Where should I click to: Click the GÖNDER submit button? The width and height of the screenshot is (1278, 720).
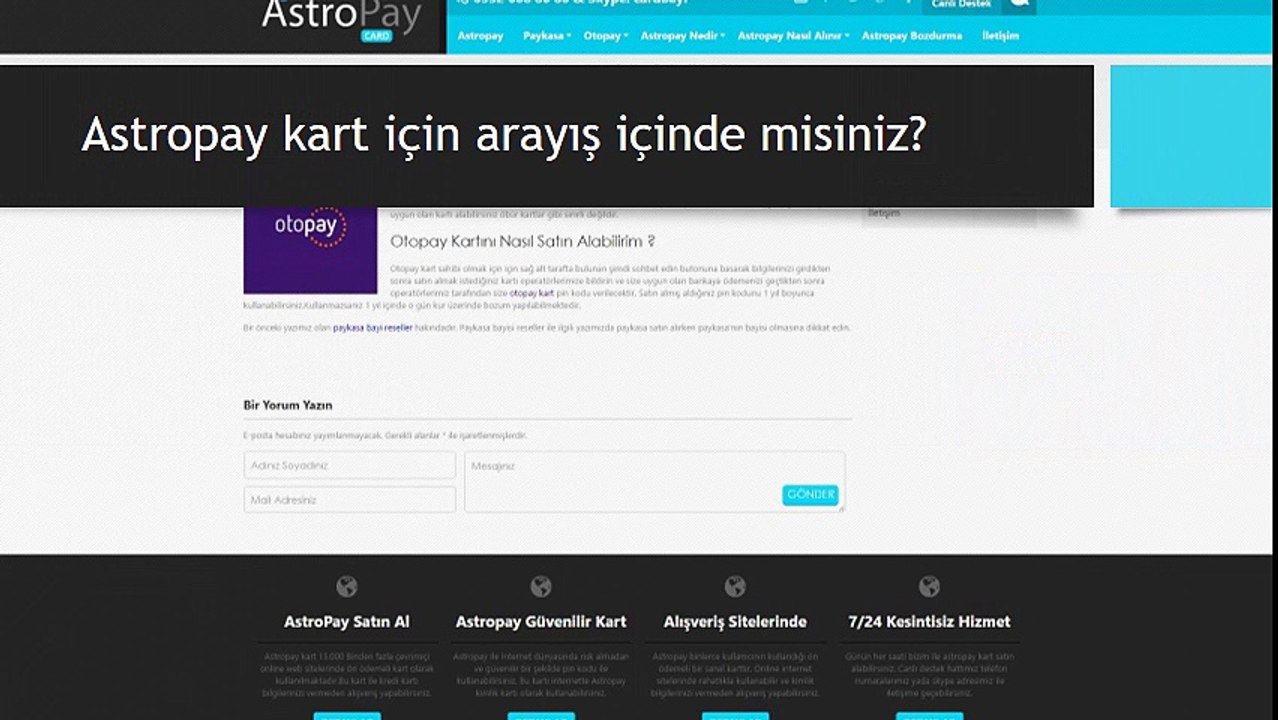click(810, 495)
